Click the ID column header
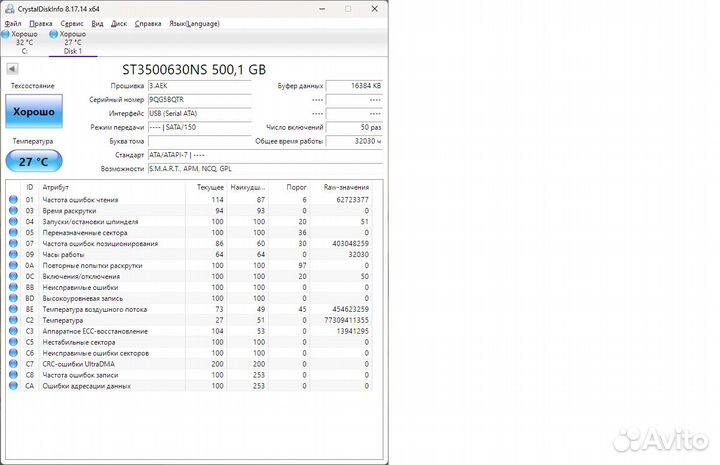The width and height of the screenshot is (720, 465). (30, 187)
